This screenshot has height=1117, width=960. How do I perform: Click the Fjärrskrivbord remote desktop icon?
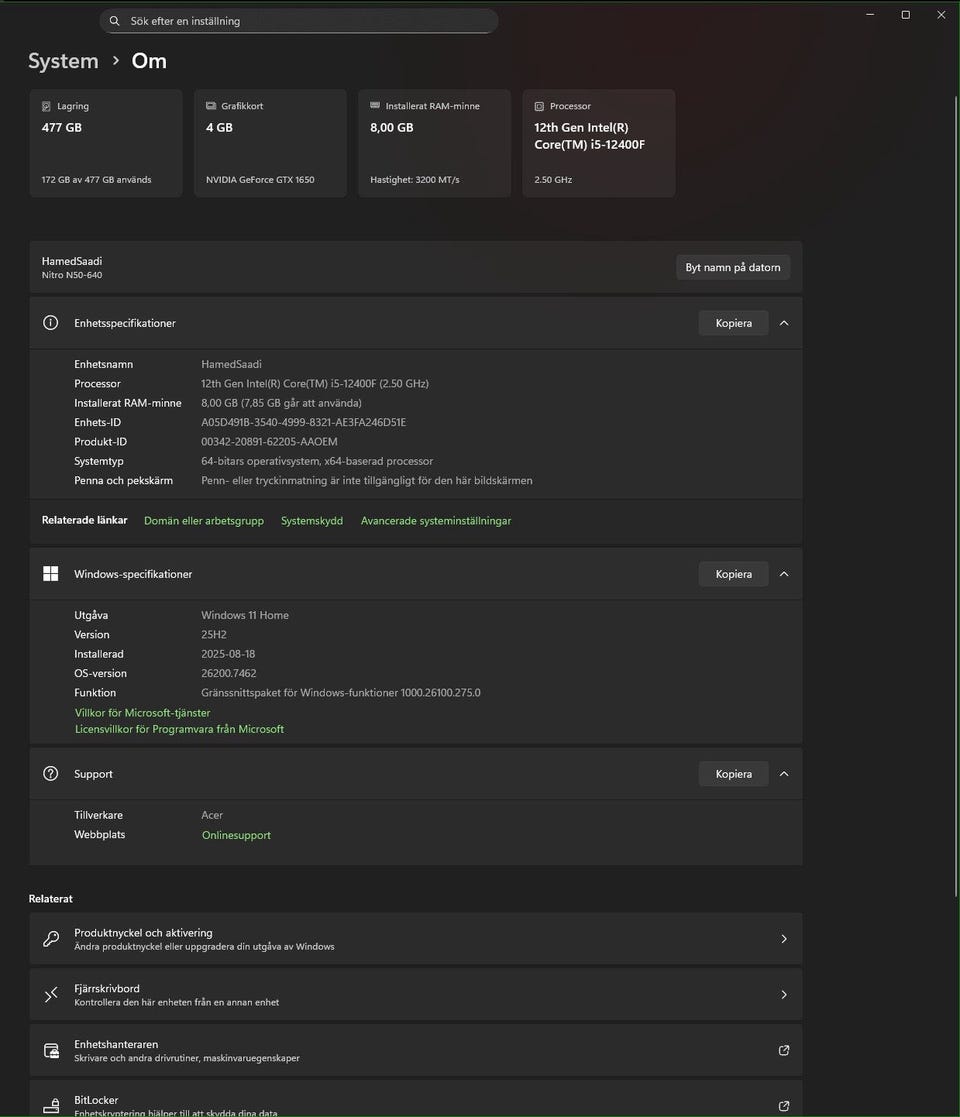pos(51,995)
